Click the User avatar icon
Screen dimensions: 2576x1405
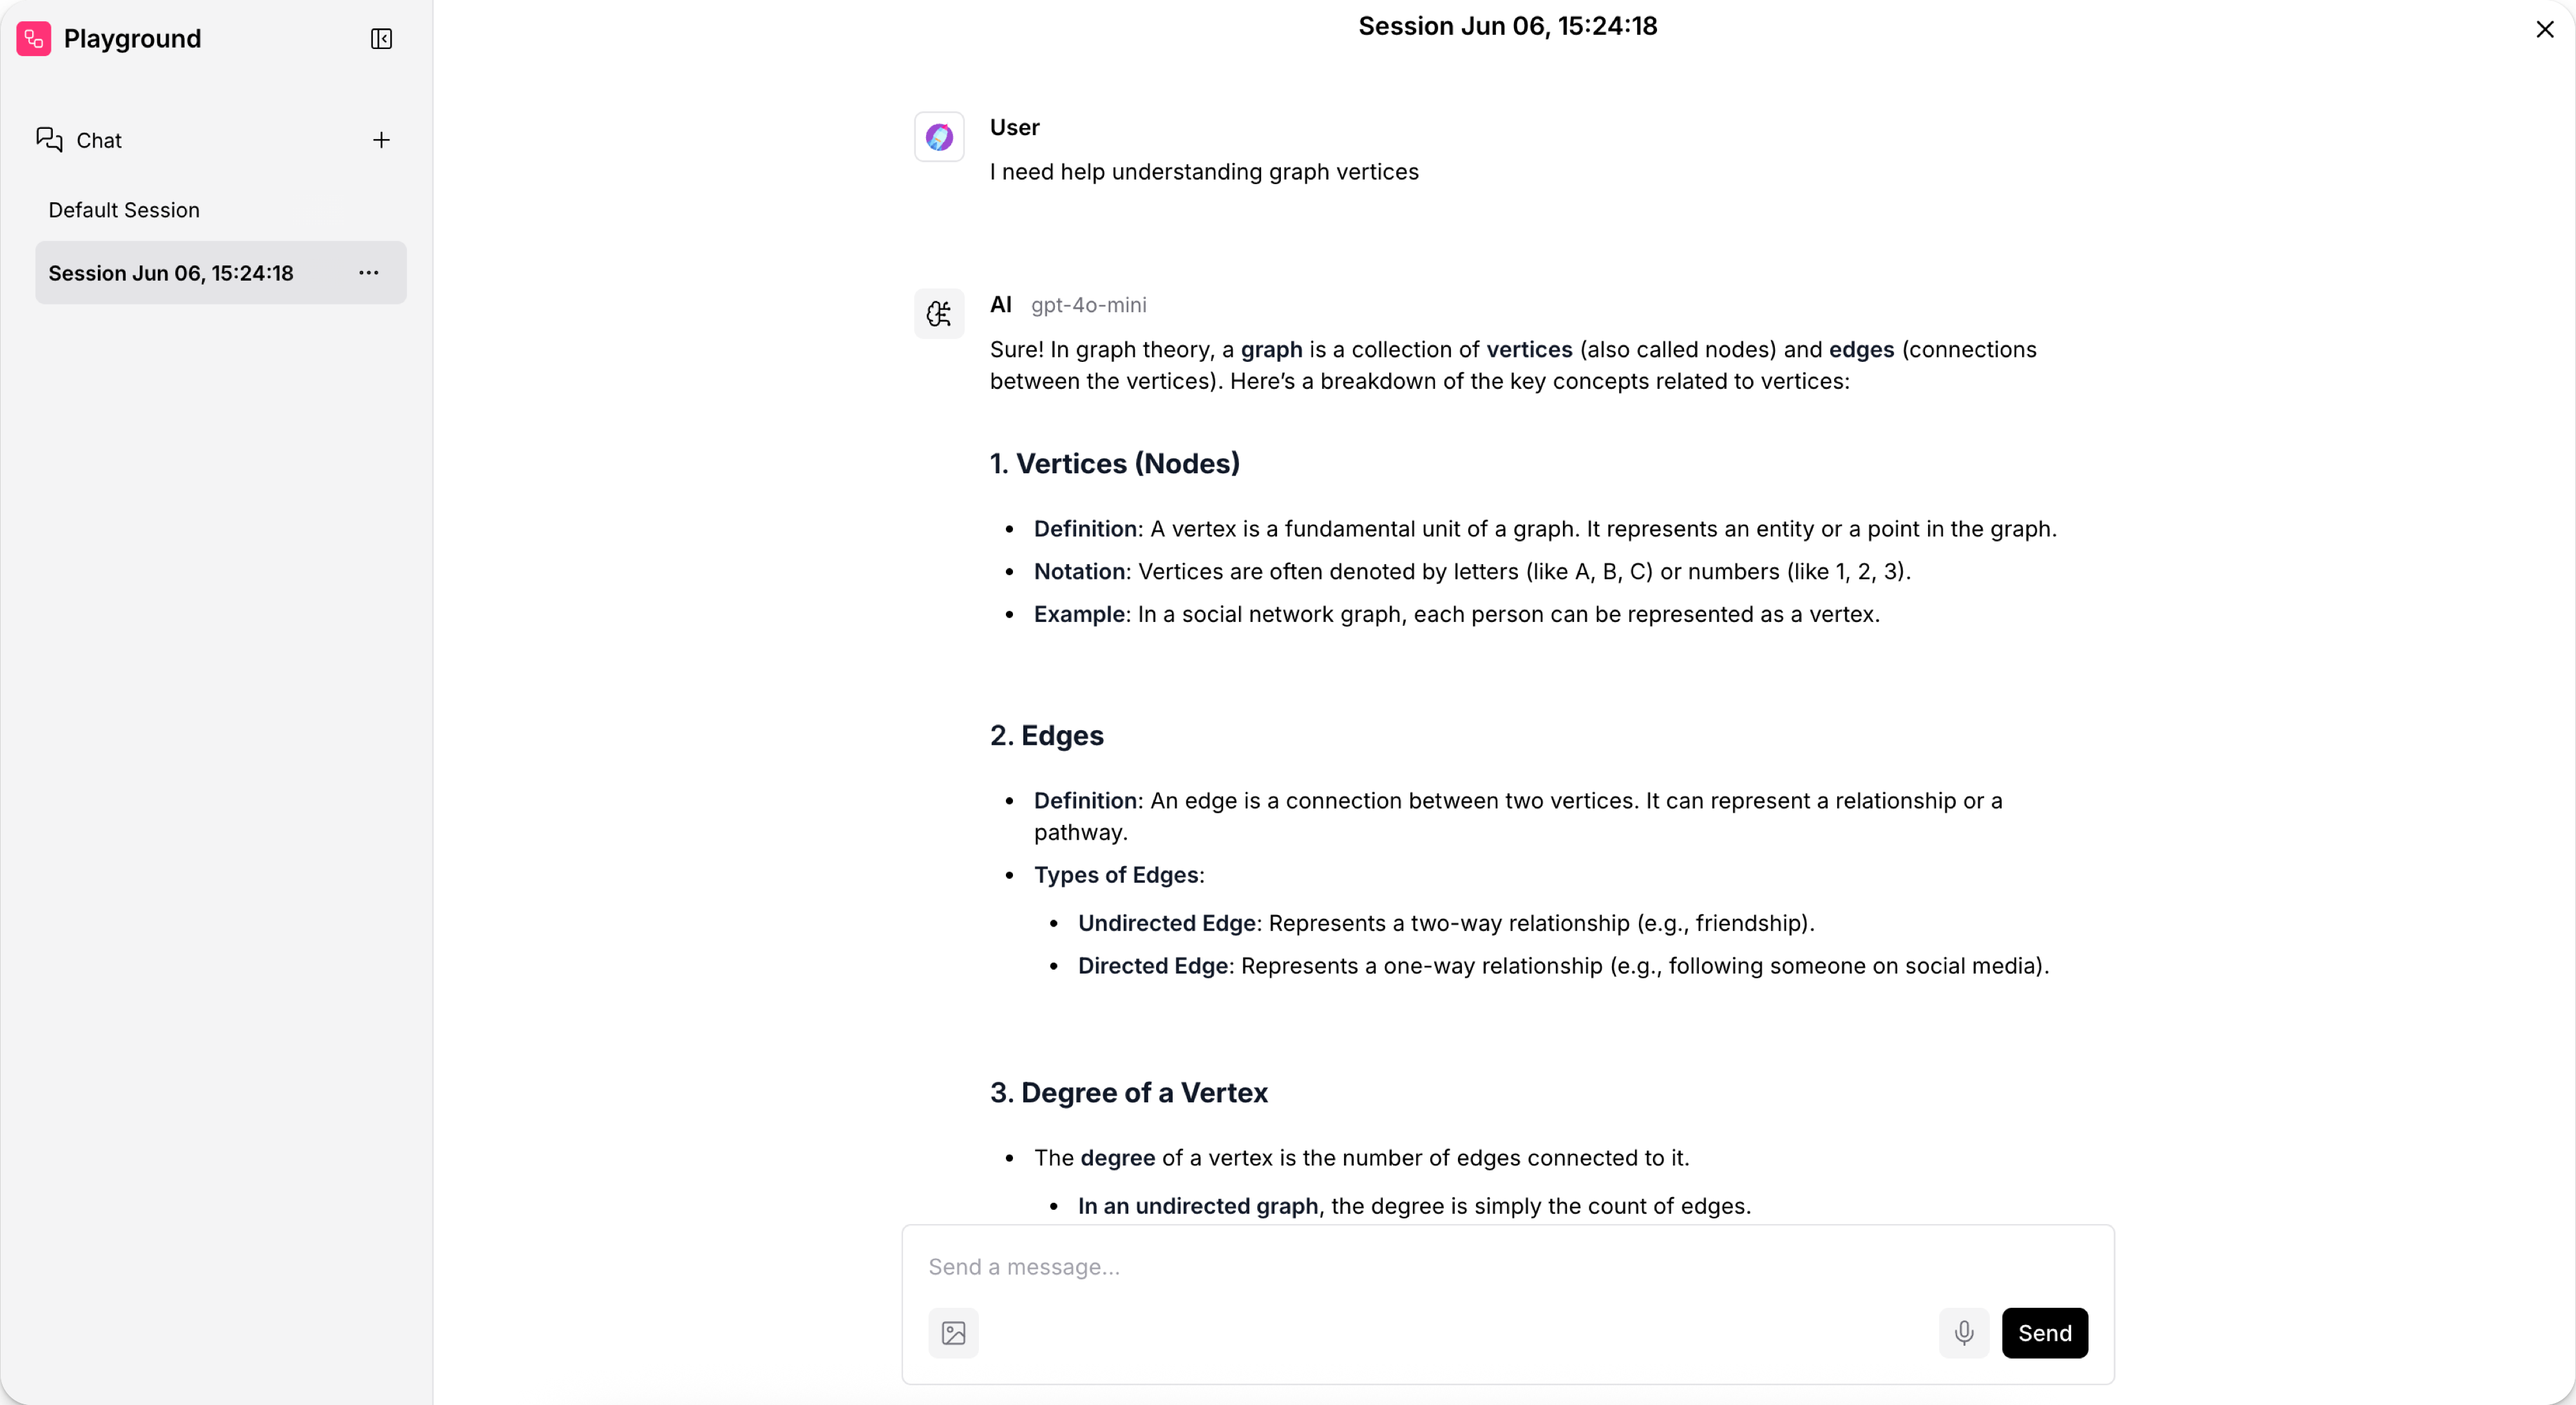pyautogui.click(x=939, y=137)
